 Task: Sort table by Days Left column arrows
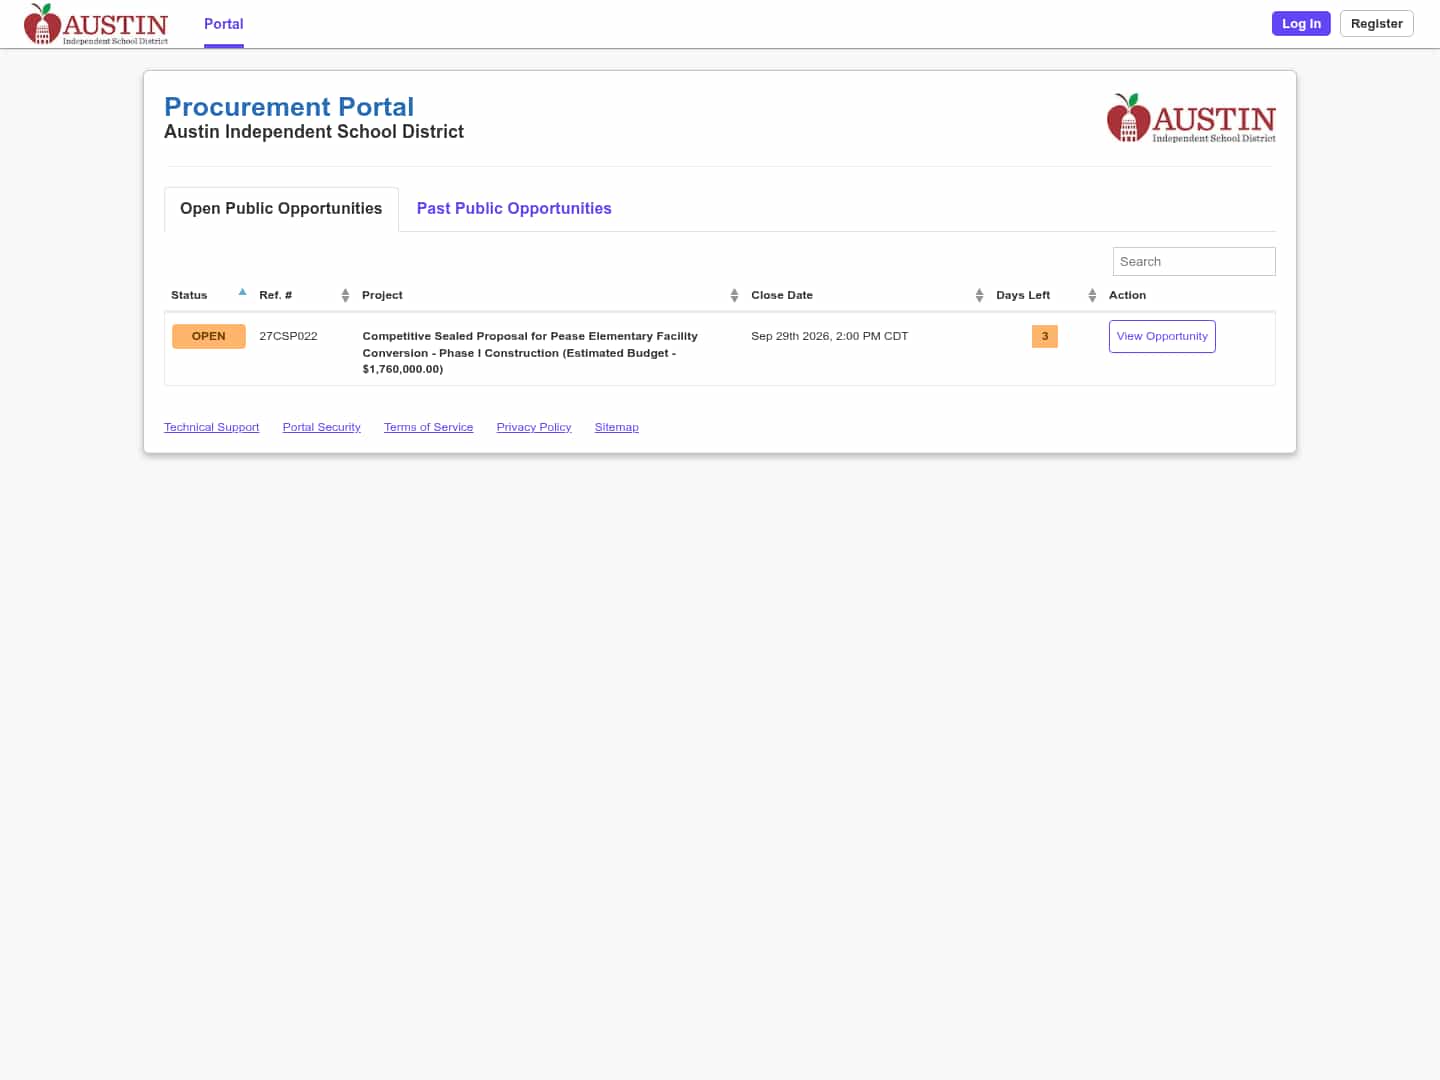point(1092,295)
